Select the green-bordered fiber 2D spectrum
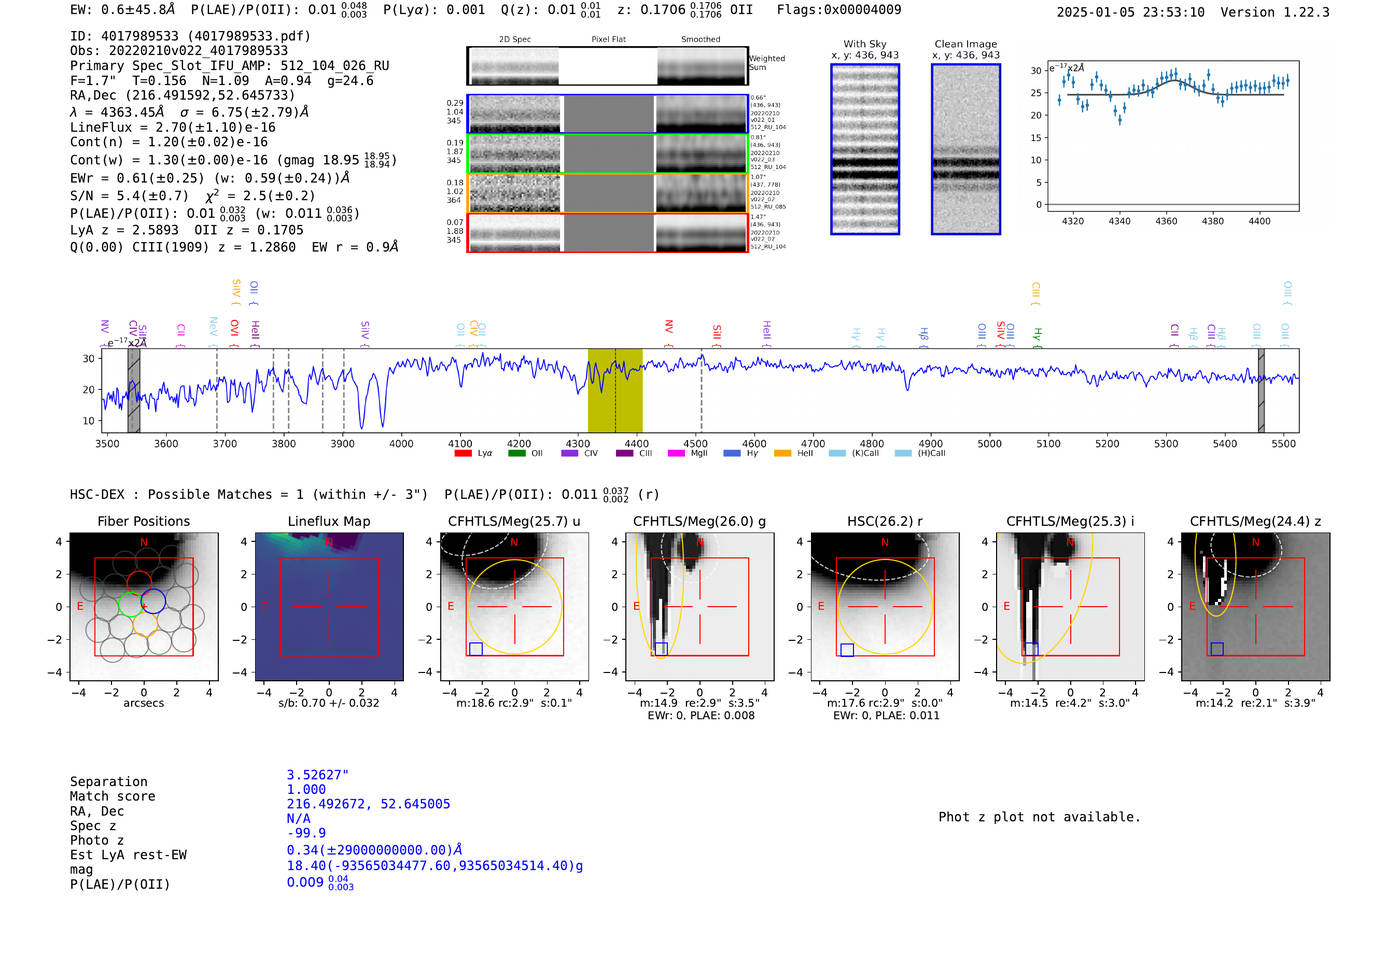This screenshot has height=953, width=1400. tap(607, 154)
